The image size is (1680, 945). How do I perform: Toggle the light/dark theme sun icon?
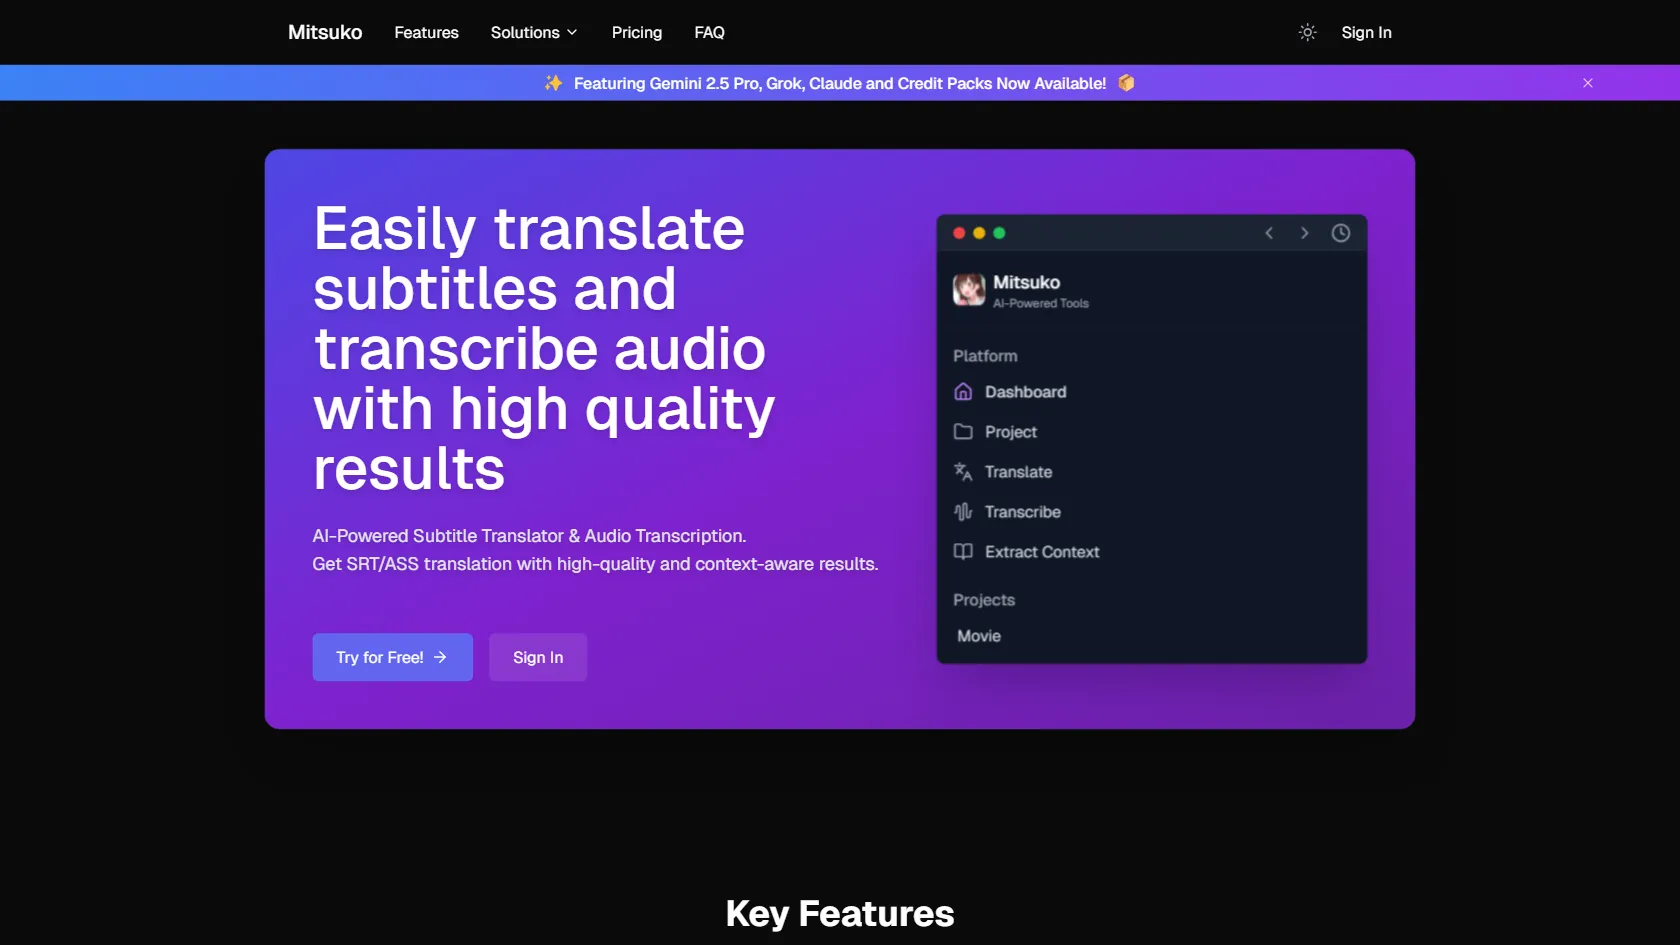coord(1307,33)
